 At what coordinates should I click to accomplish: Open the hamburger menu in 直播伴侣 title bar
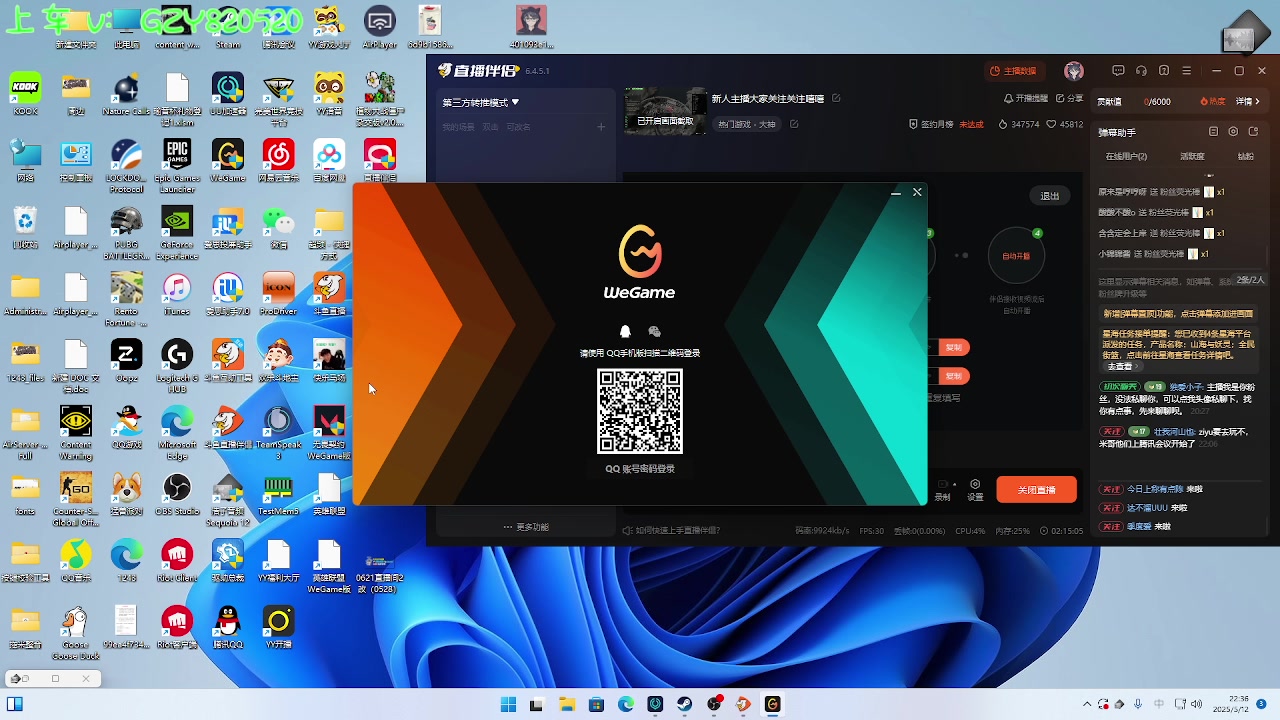click(1187, 71)
